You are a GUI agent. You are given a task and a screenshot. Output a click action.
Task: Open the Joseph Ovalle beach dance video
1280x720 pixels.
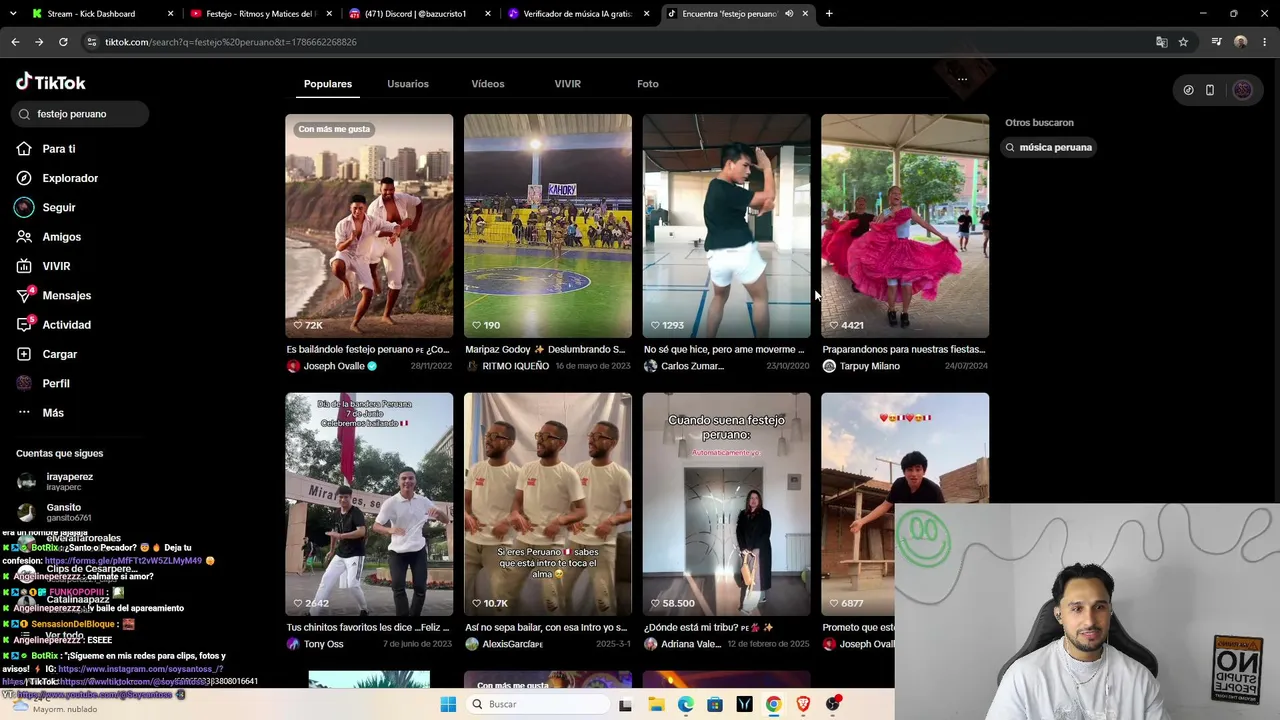pos(369,226)
